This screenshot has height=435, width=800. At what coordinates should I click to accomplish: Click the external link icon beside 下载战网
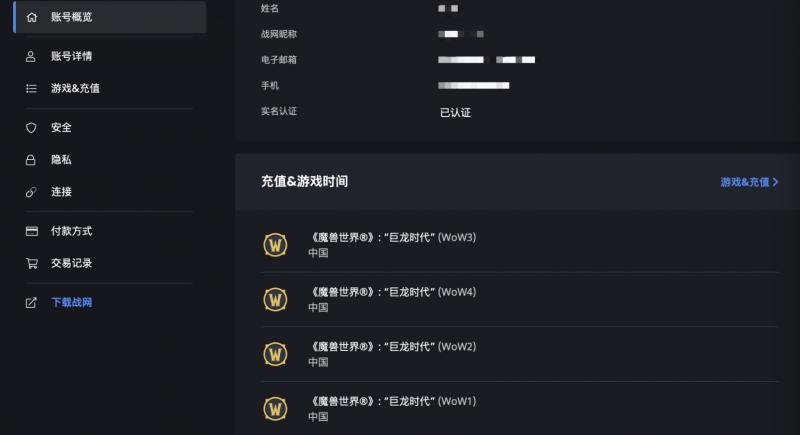pyautogui.click(x=31, y=302)
